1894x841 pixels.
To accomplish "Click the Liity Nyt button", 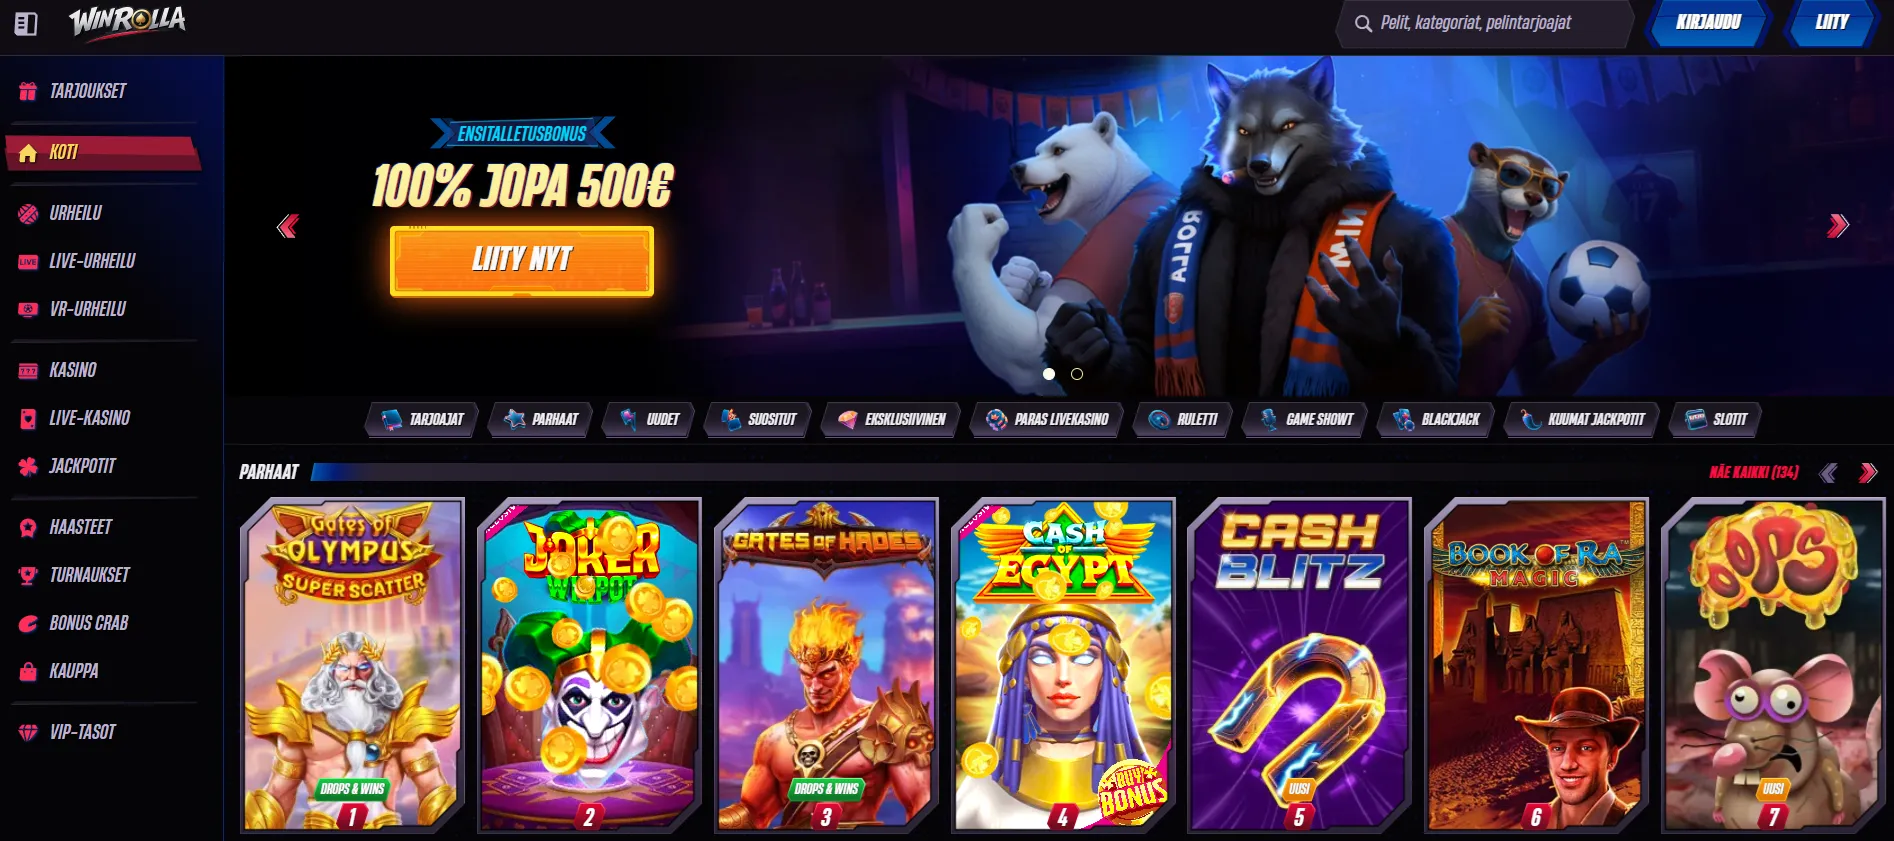I will coord(522,261).
